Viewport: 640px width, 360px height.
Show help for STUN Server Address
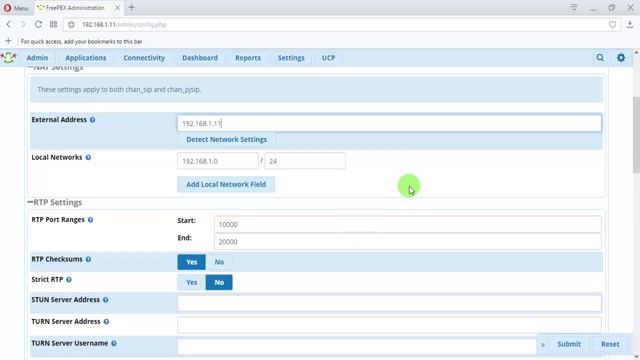tap(106, 300)
